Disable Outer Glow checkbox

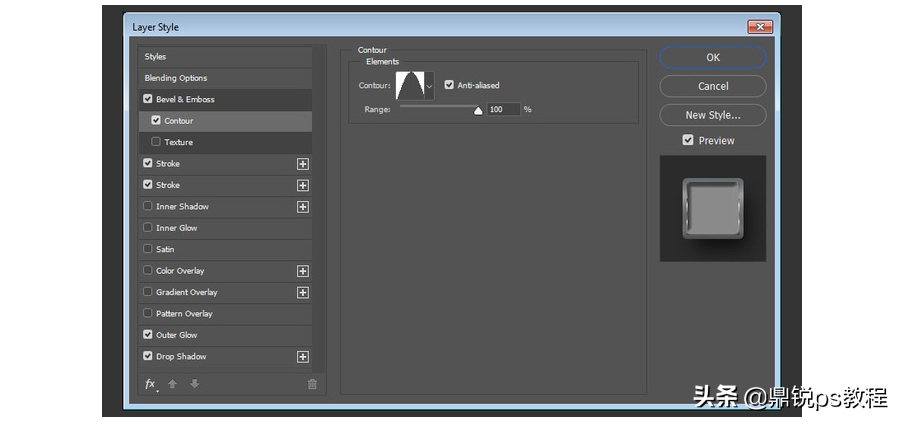point(148,335)
